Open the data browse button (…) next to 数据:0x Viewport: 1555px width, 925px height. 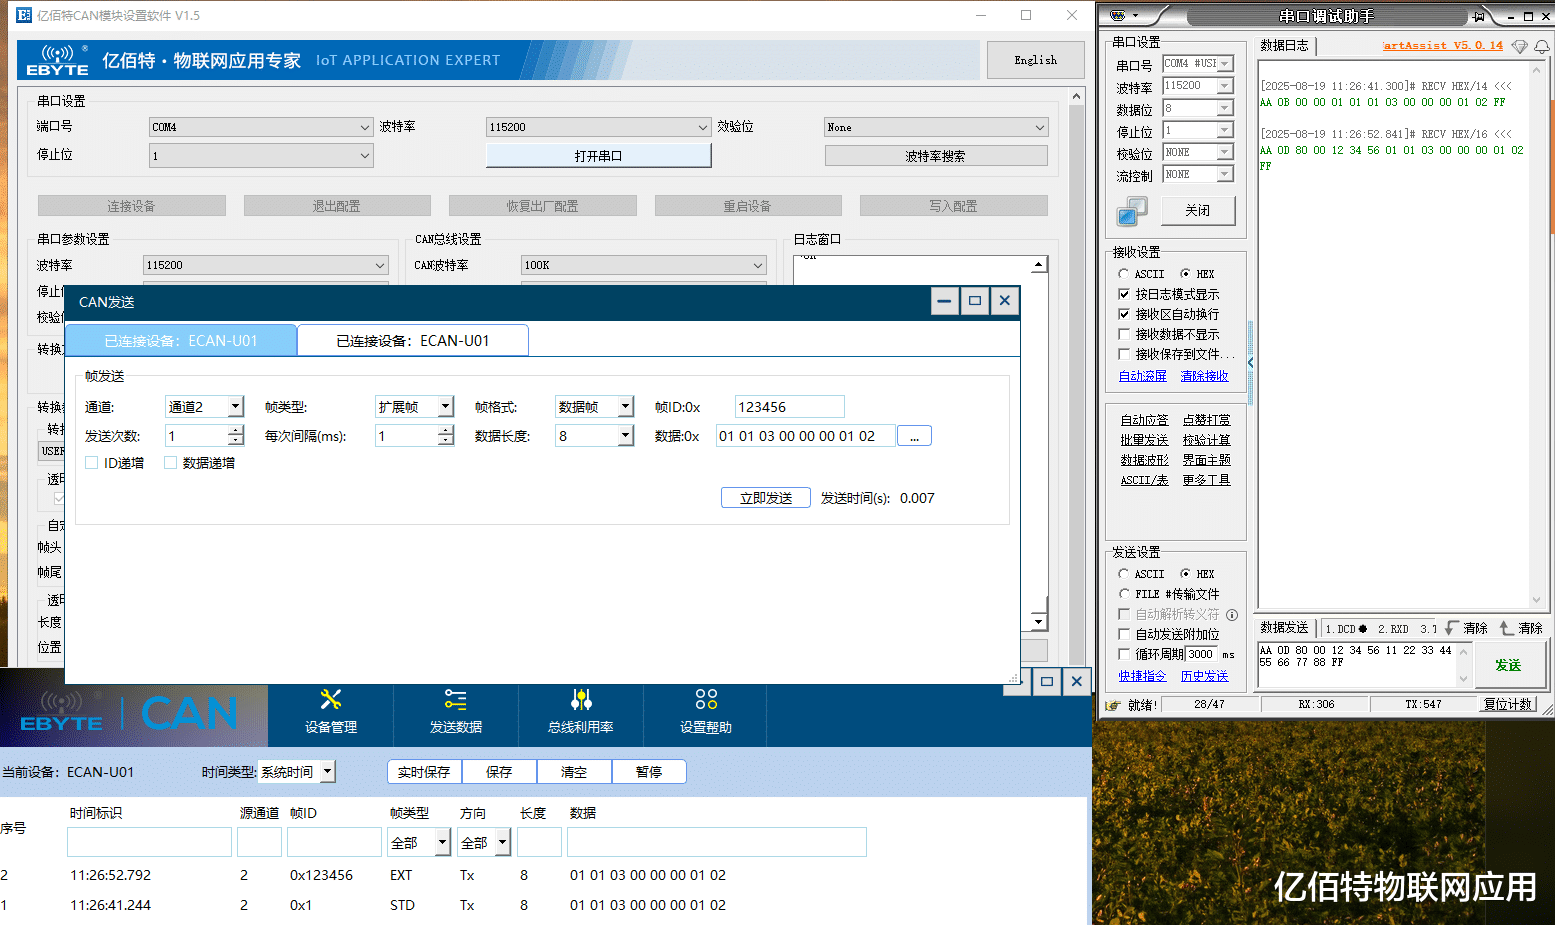(x=914, y=436)
